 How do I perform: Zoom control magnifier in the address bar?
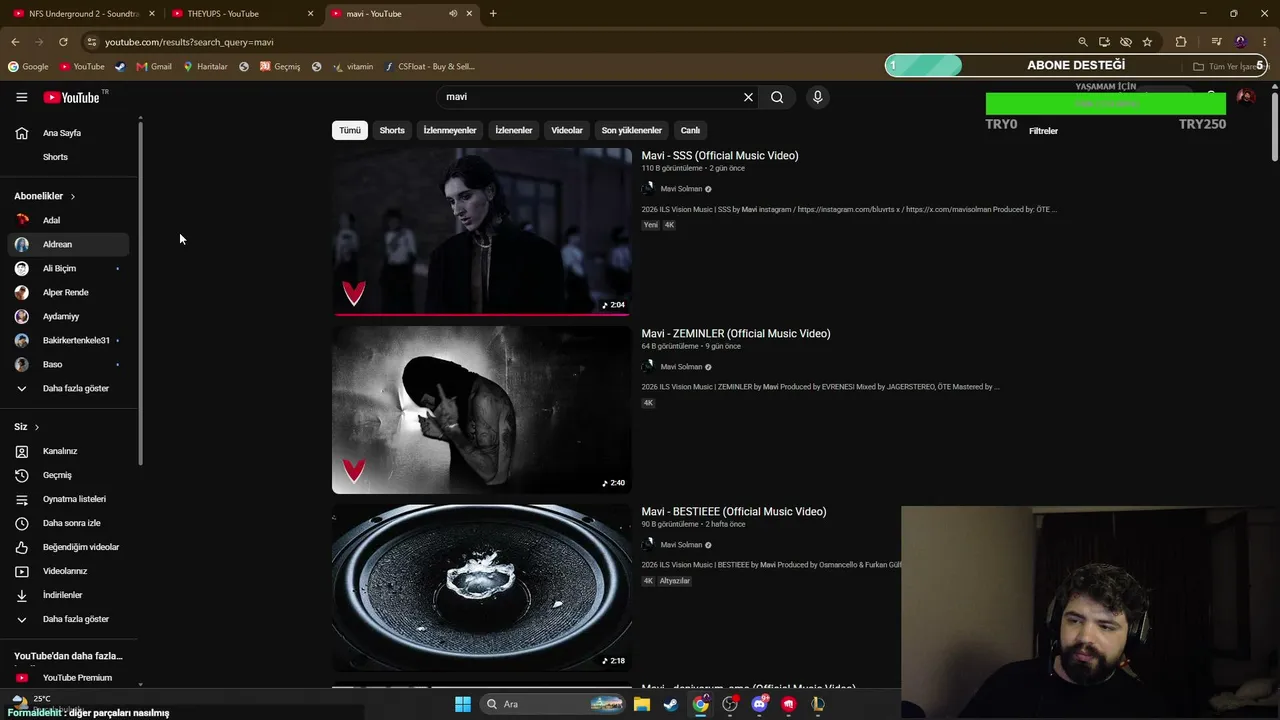pos(1082,42)
